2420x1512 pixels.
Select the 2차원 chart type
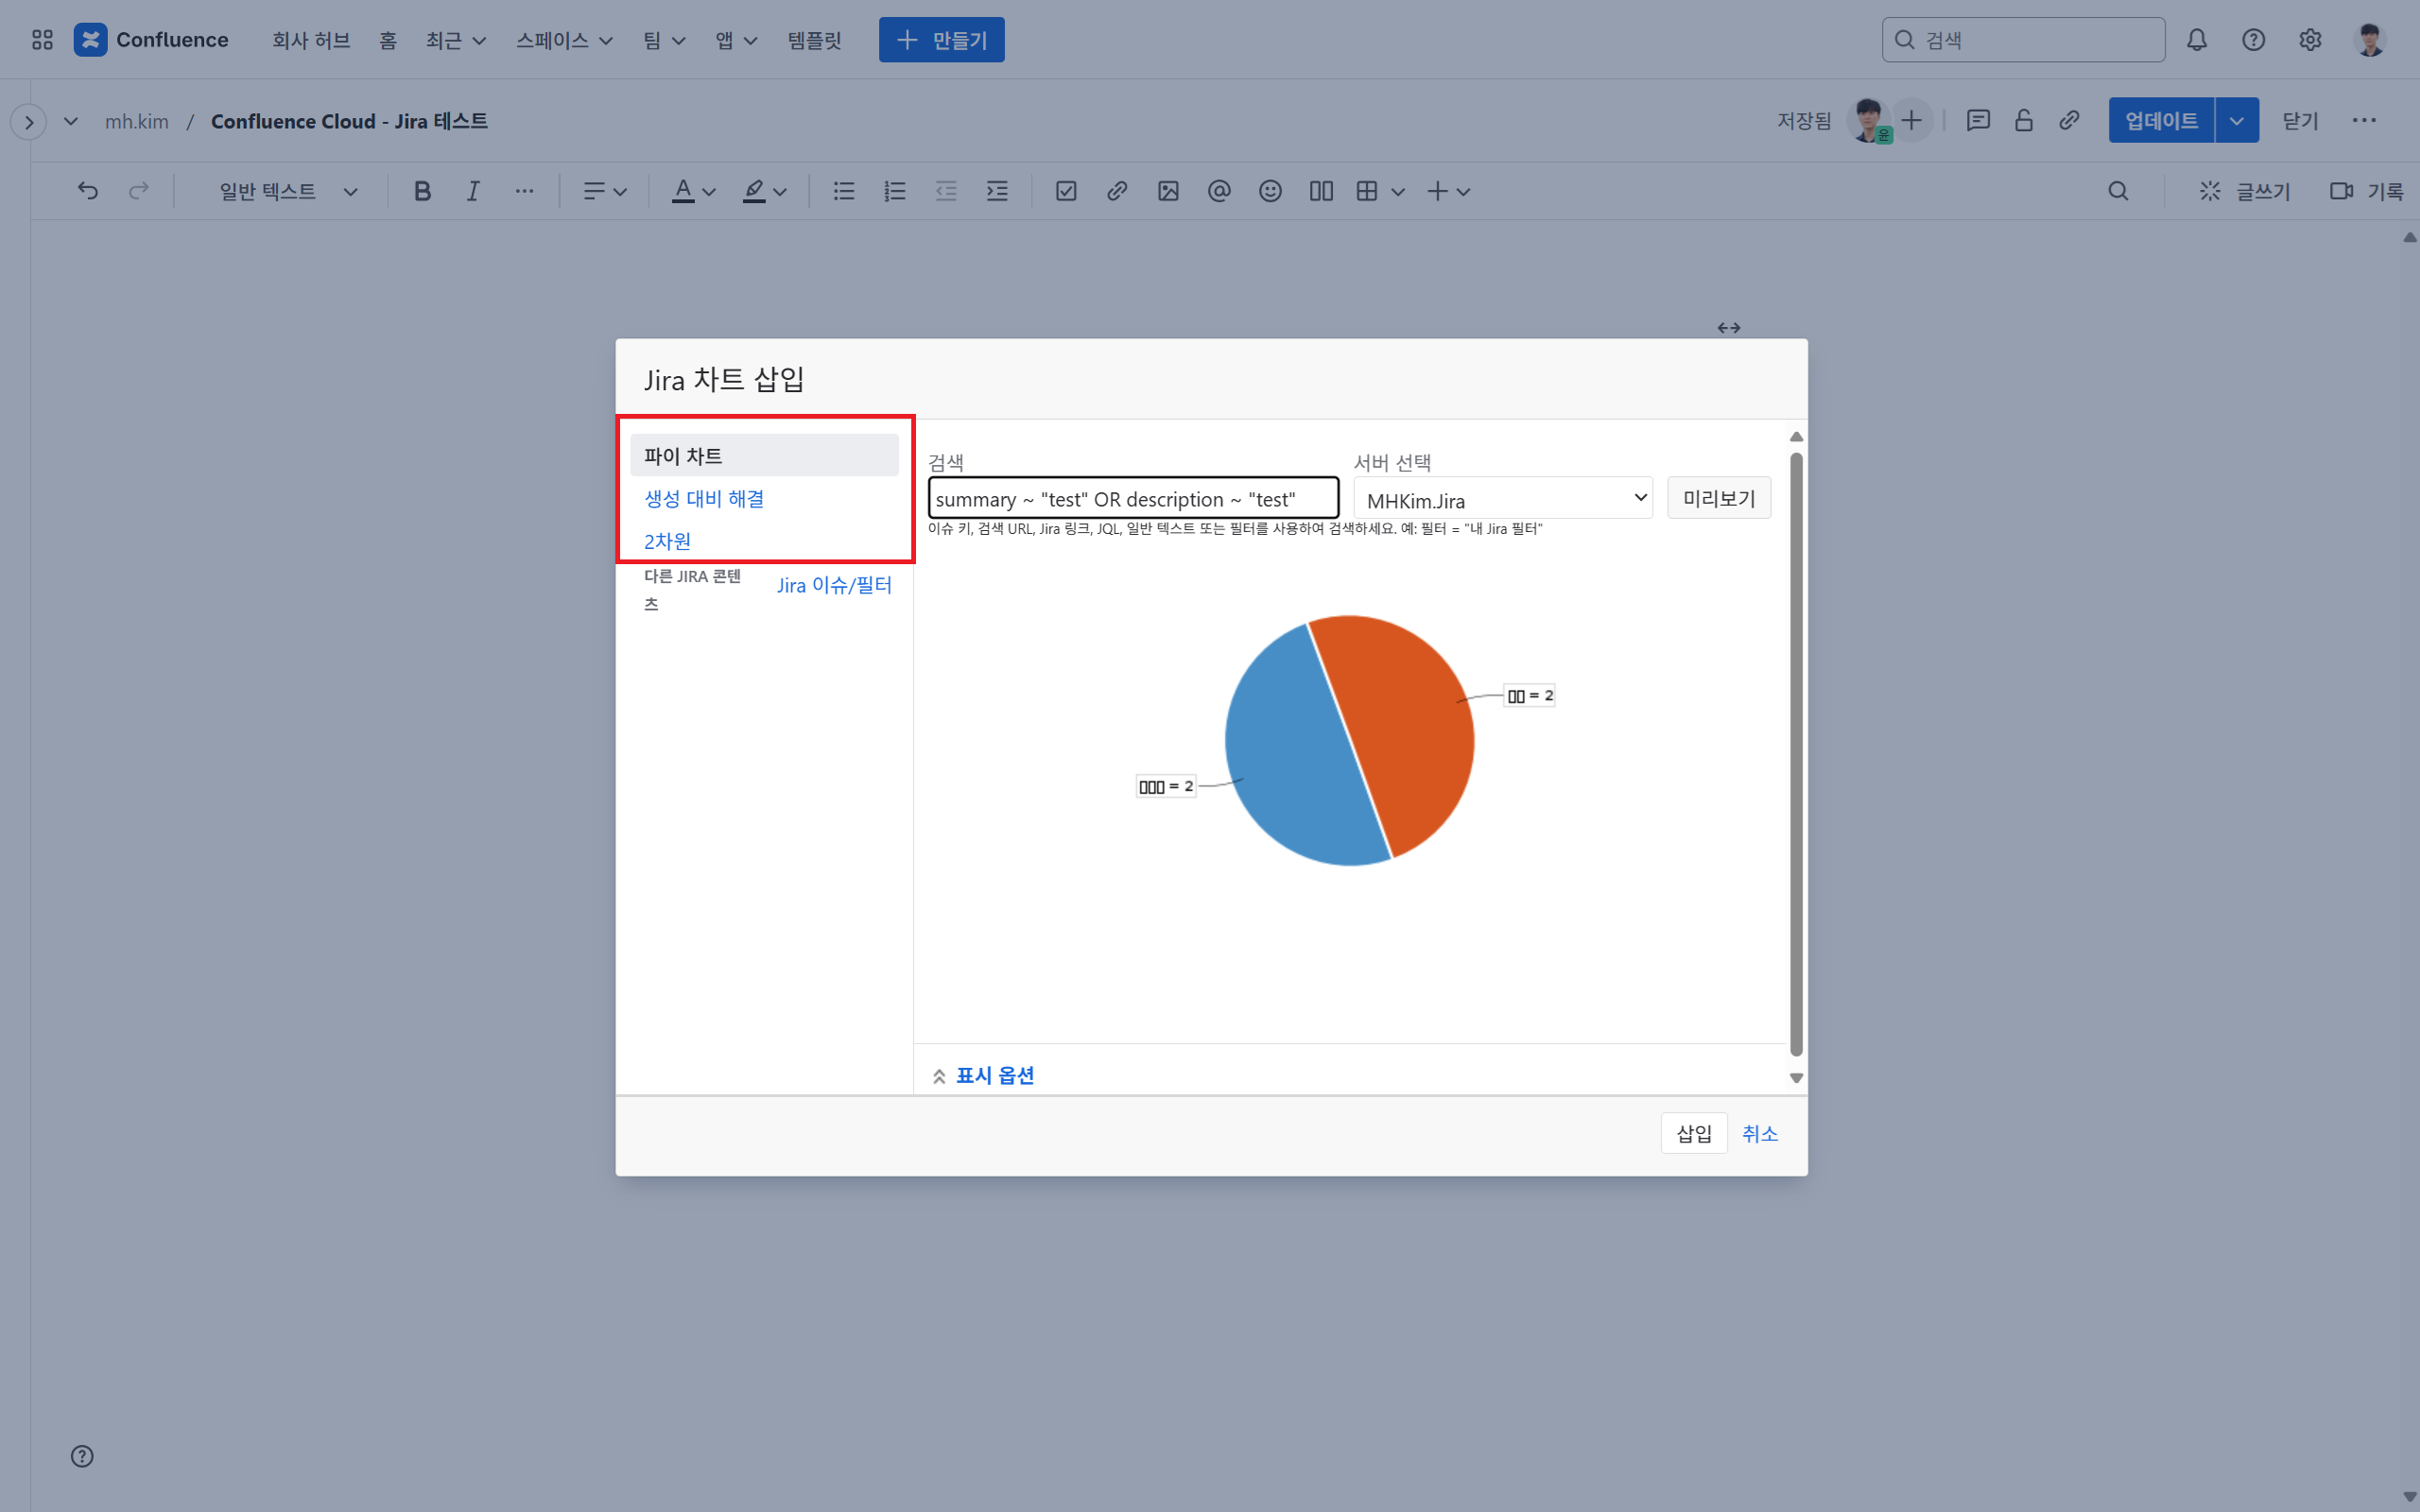click(667, 541)
